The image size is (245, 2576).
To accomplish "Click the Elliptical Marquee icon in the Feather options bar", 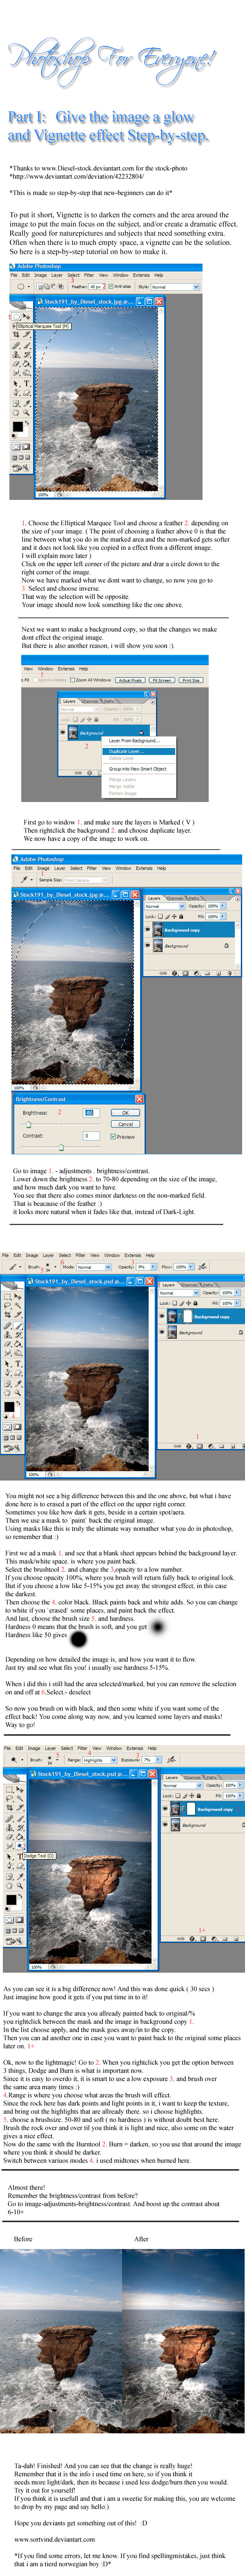I will click(20, 286).
